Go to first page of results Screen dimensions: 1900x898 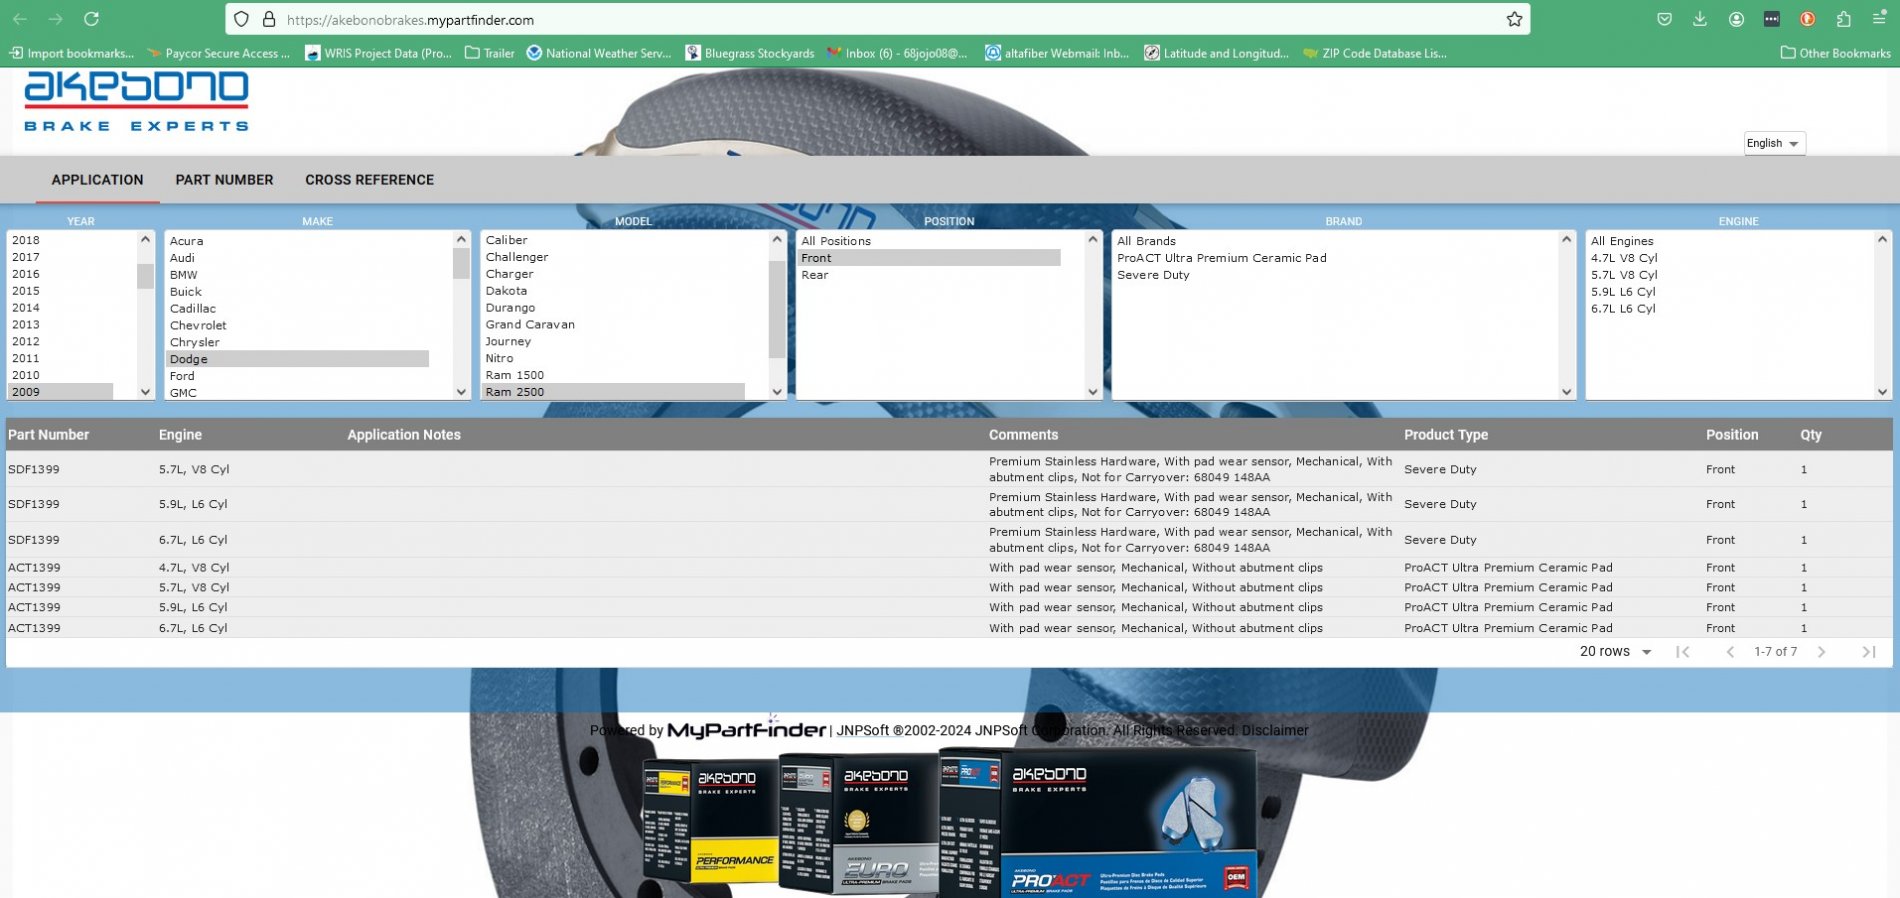click(x=1683, y=652)
